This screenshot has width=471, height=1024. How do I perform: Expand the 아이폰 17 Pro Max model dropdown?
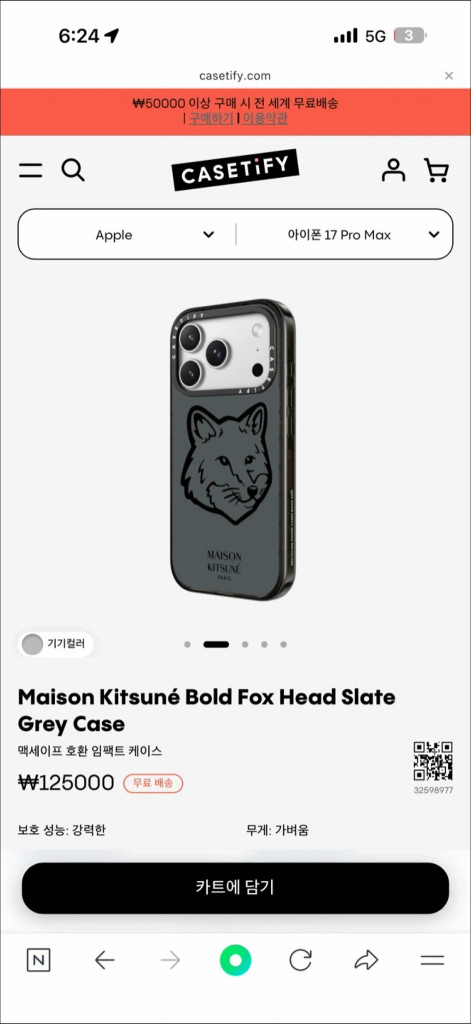[344, 235]
